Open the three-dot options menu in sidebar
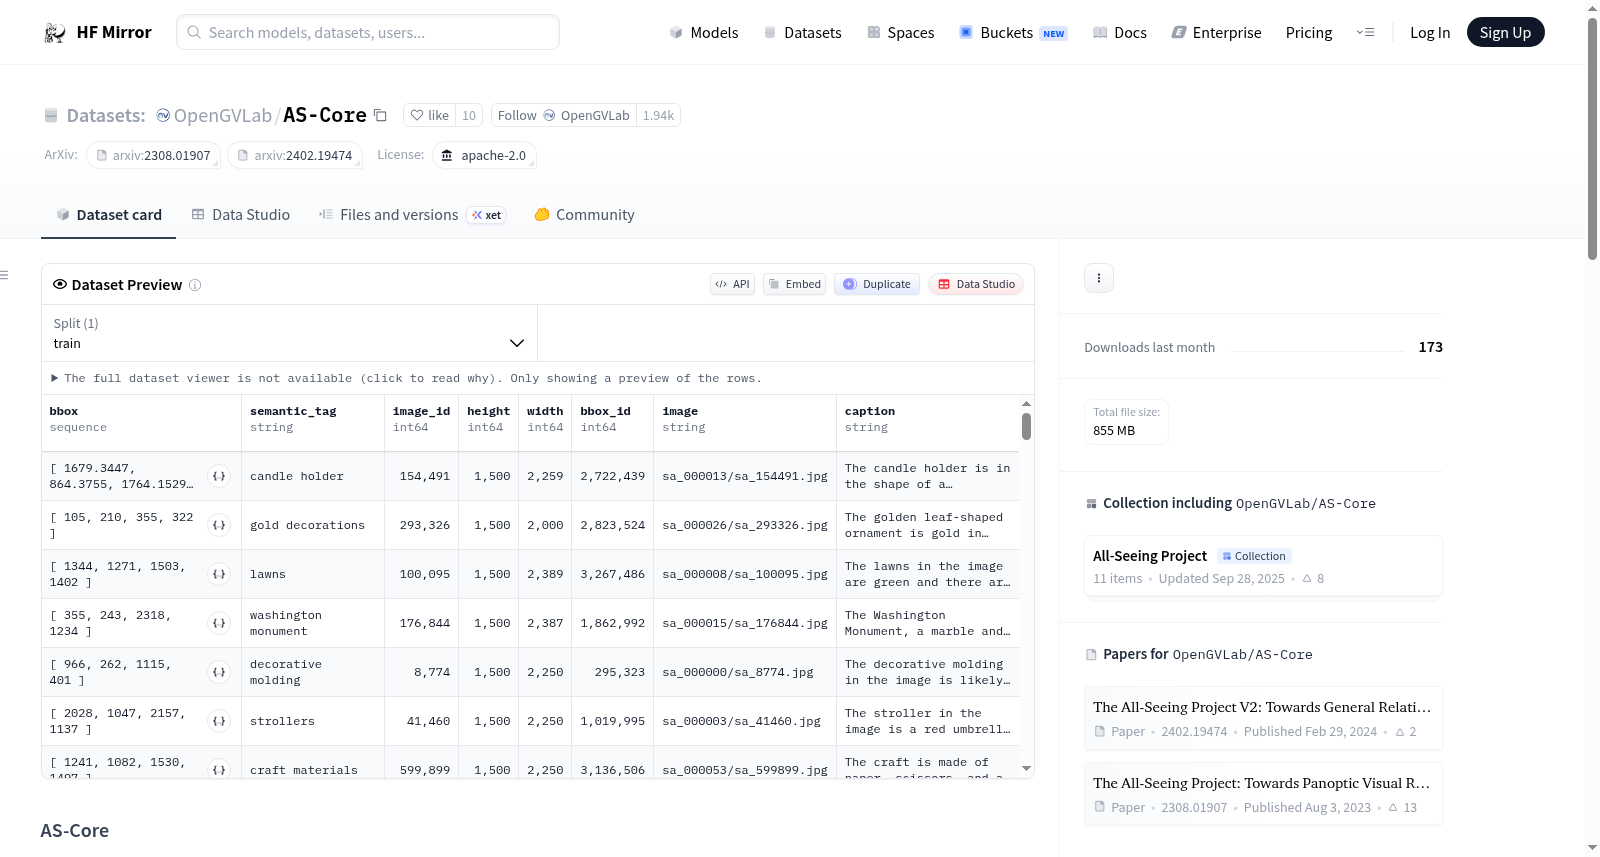 point(1099,278)
